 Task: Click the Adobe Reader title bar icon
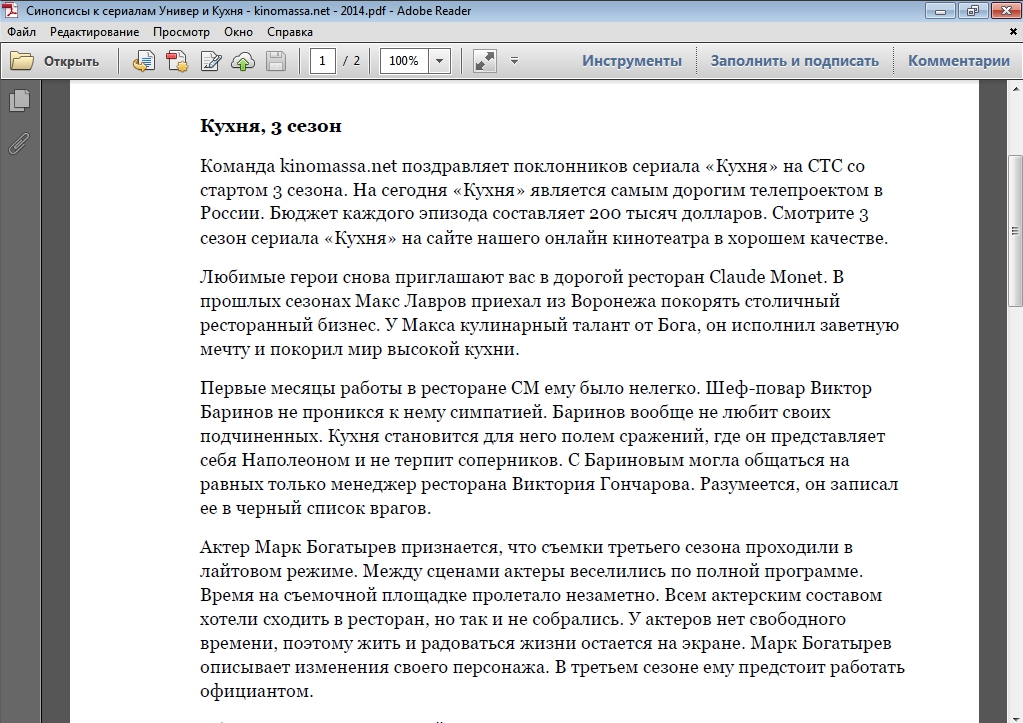(x=11, y=10)
